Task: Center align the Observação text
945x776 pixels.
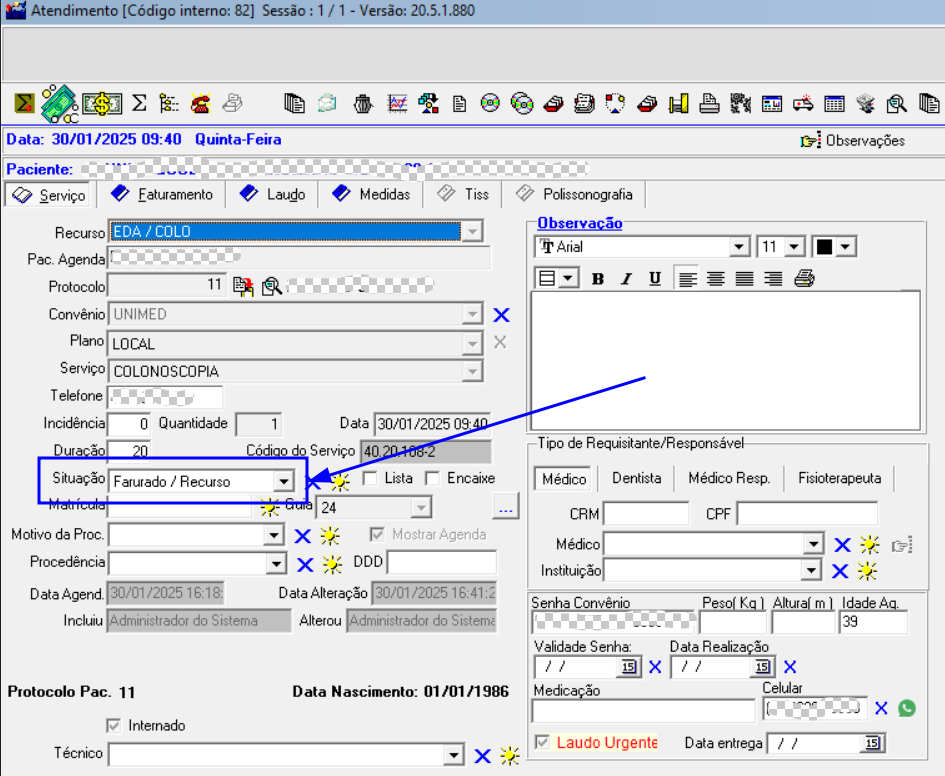Action: (x=715, y=278)
